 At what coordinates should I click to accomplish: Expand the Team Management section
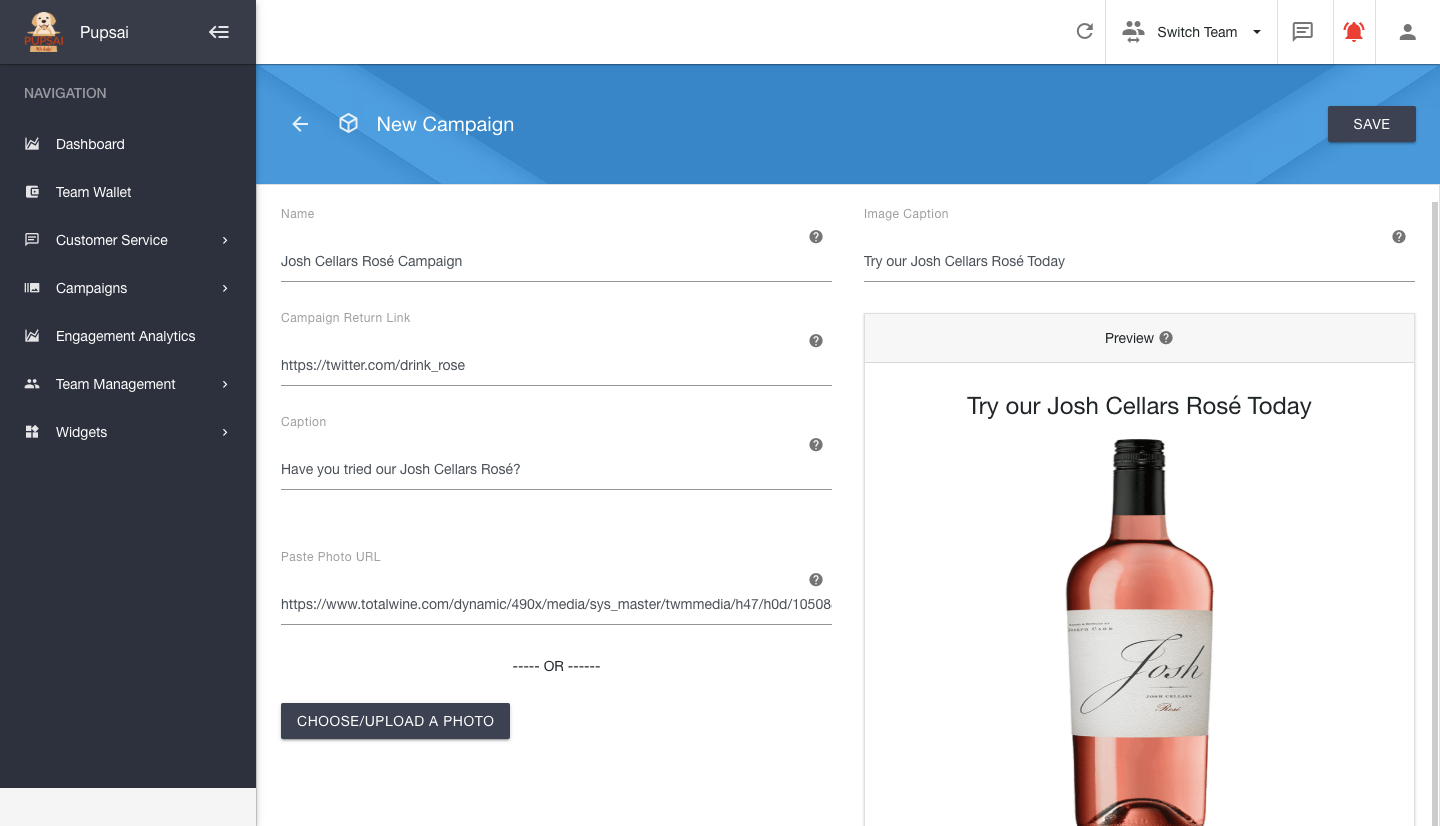[128, 384]
